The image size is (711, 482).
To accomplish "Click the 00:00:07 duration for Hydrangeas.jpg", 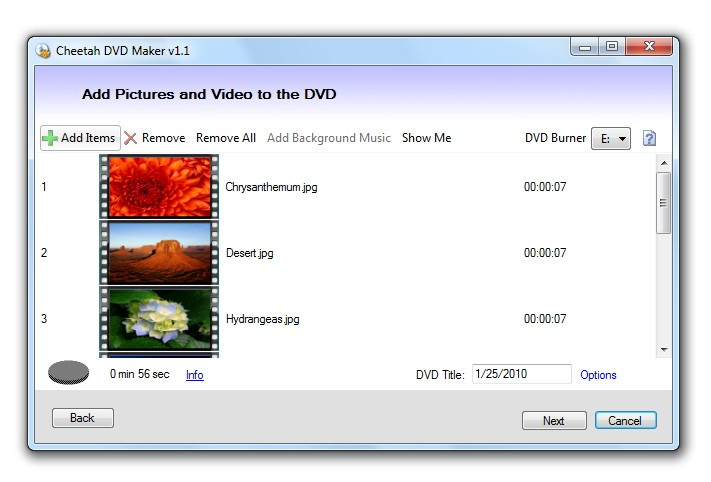I will pyautogui.click(x=545, y=319).
